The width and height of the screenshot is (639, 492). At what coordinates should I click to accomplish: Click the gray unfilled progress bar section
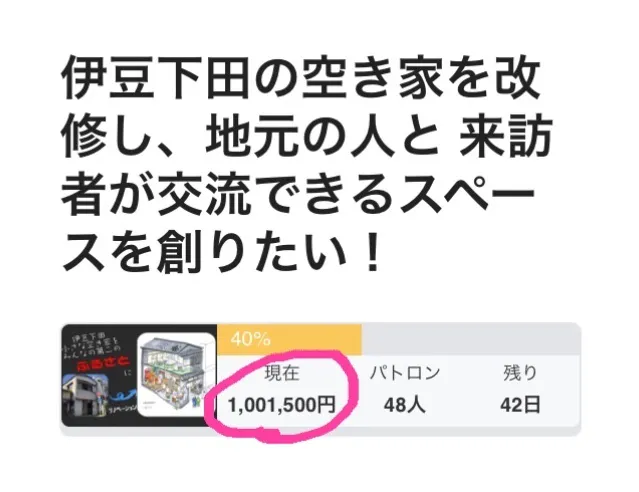pyautogui.click(x=471, y=340)
